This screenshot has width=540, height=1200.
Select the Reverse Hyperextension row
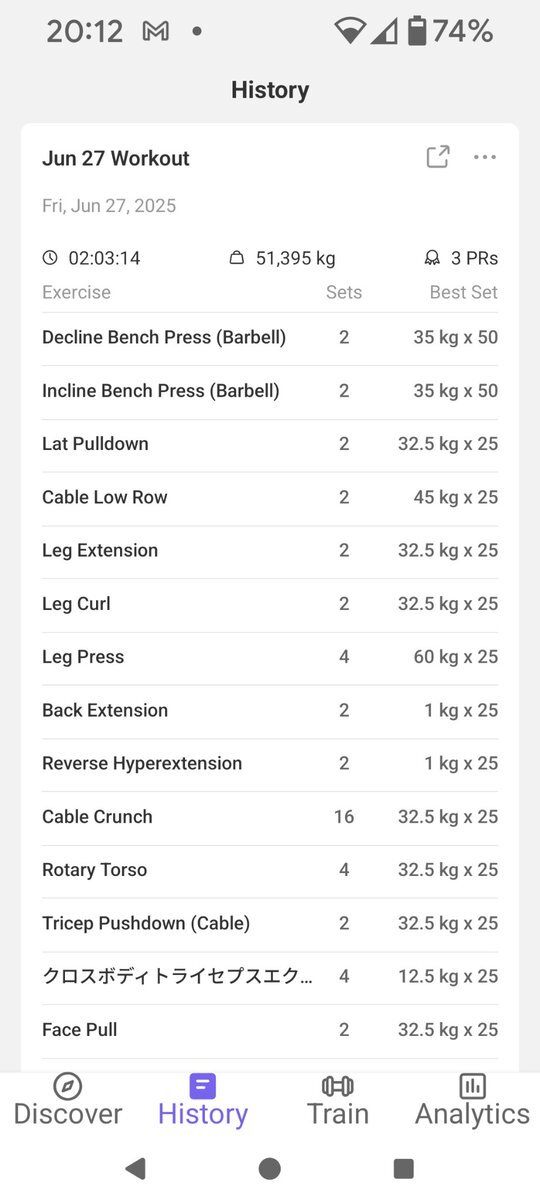[x=270, y=764]
